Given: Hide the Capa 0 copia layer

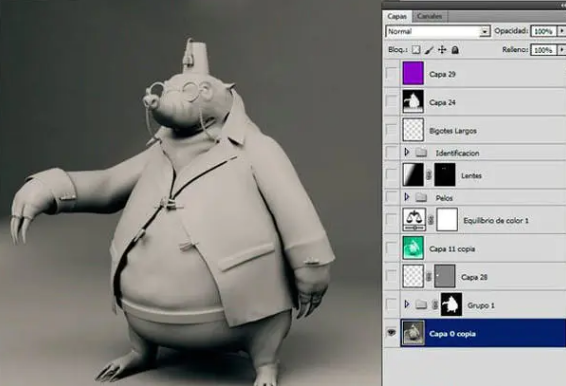Looking at the screenshot, I should [x=391, y=333].
